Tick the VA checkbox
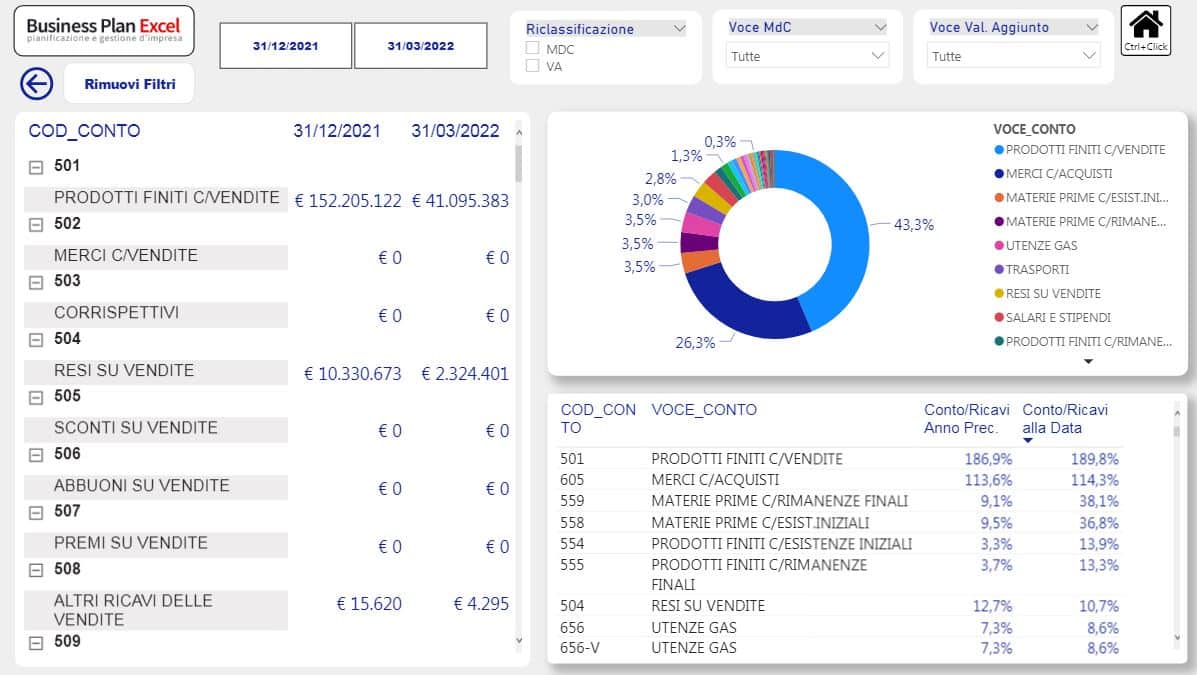This screenshot has width=1197, height=675. [533, 66]
